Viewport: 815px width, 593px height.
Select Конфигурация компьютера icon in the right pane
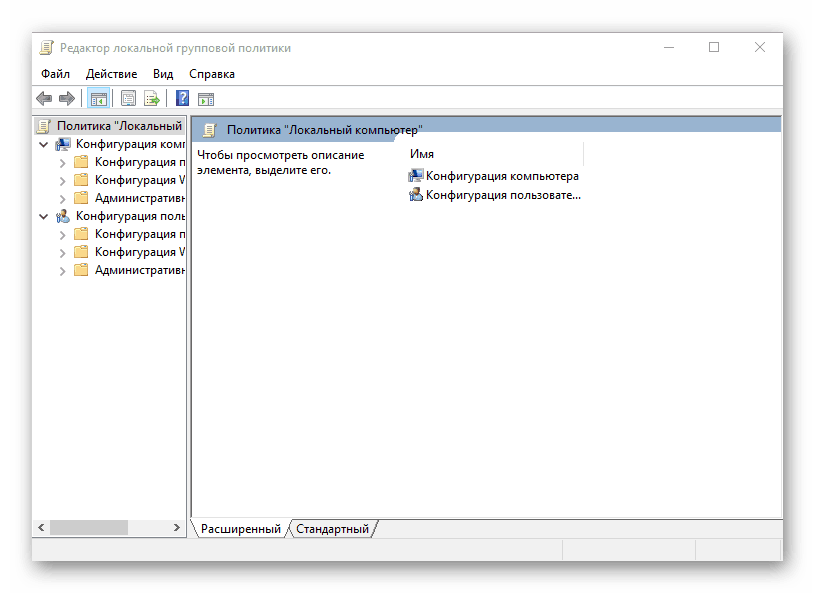[x=415, y=176]
